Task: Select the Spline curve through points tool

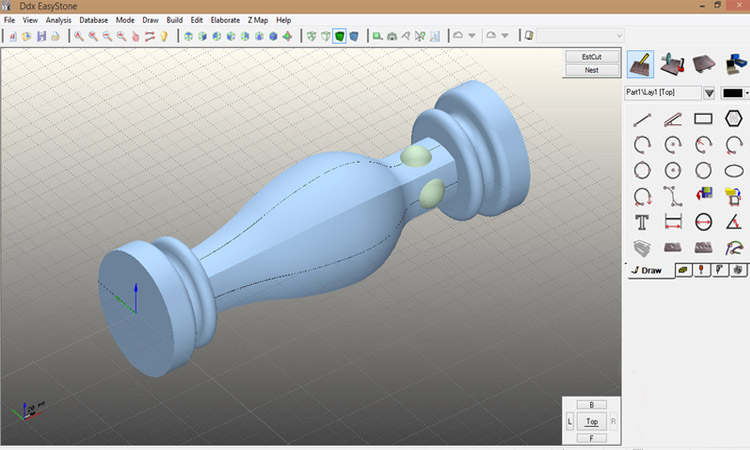Action: coord(673,196)
